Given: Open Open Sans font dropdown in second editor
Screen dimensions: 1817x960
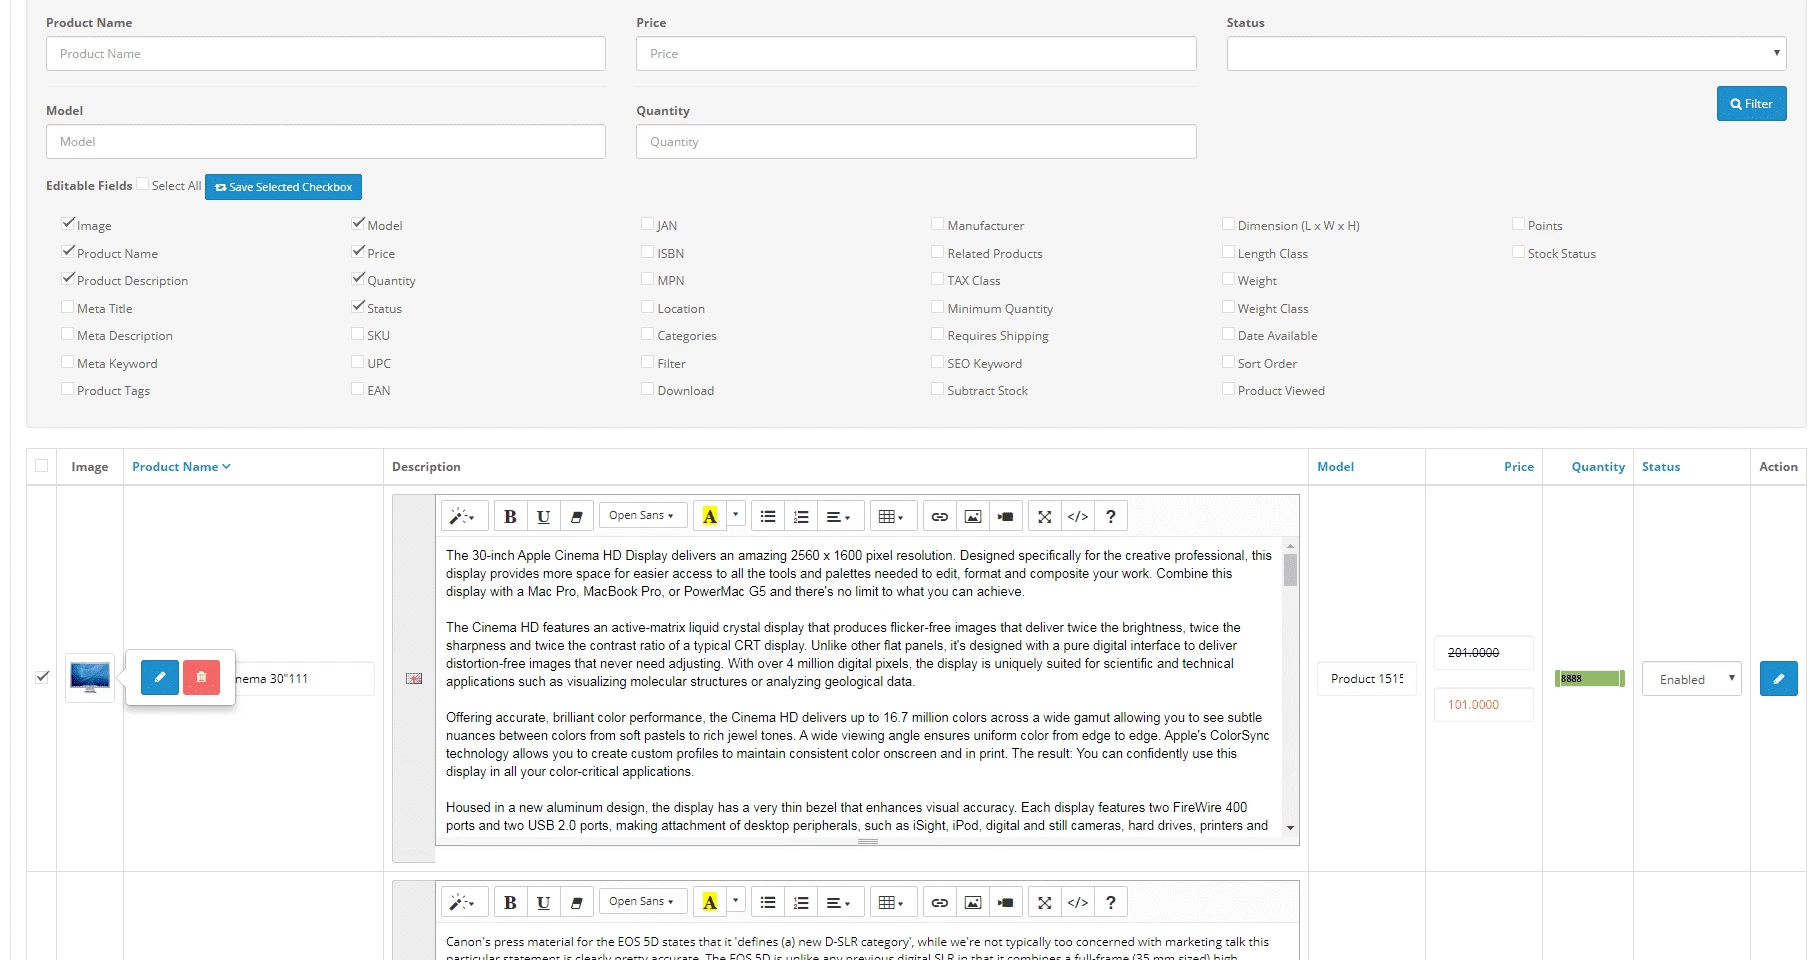Looking at the screenshot, I should tap(643, 902).
